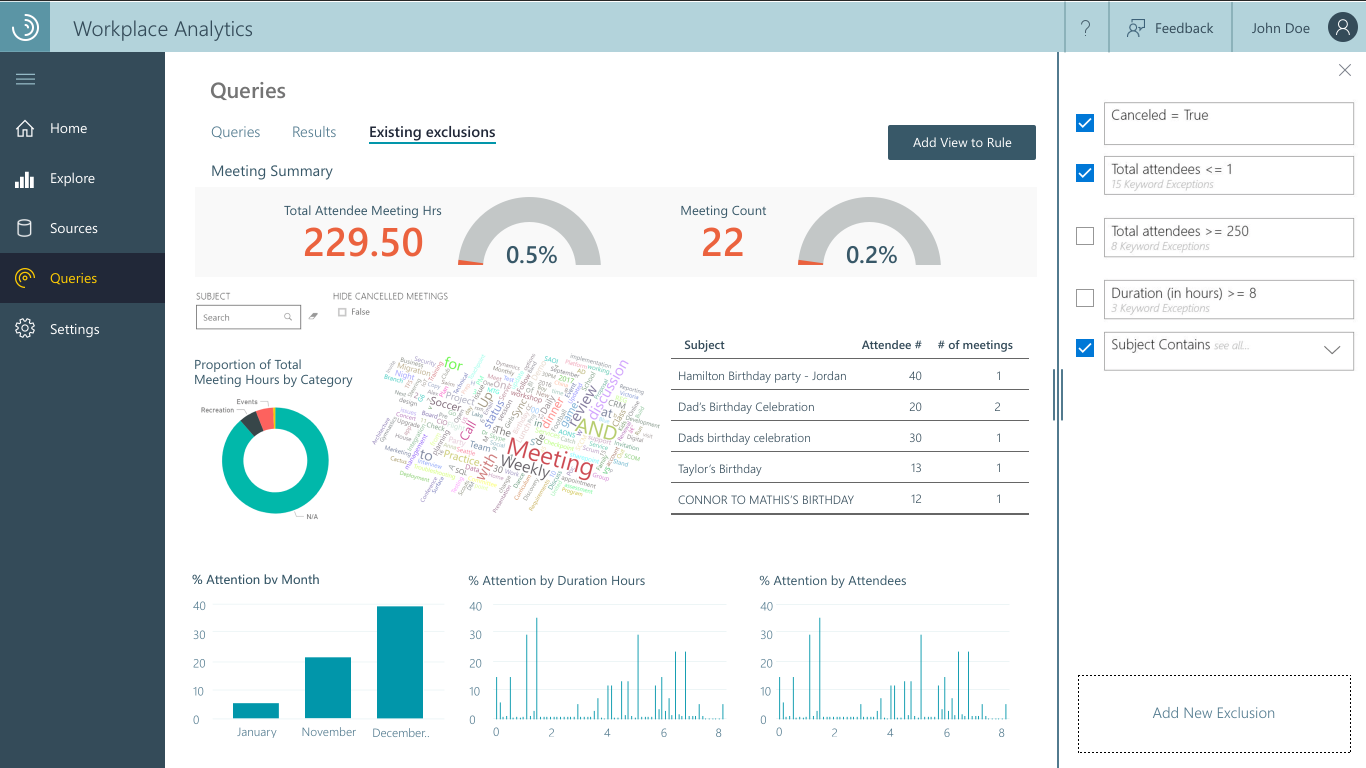The width and height of the screenshot is (1366, 768).
Task: Switch to the Results tab
Action: tap(313, 131)
